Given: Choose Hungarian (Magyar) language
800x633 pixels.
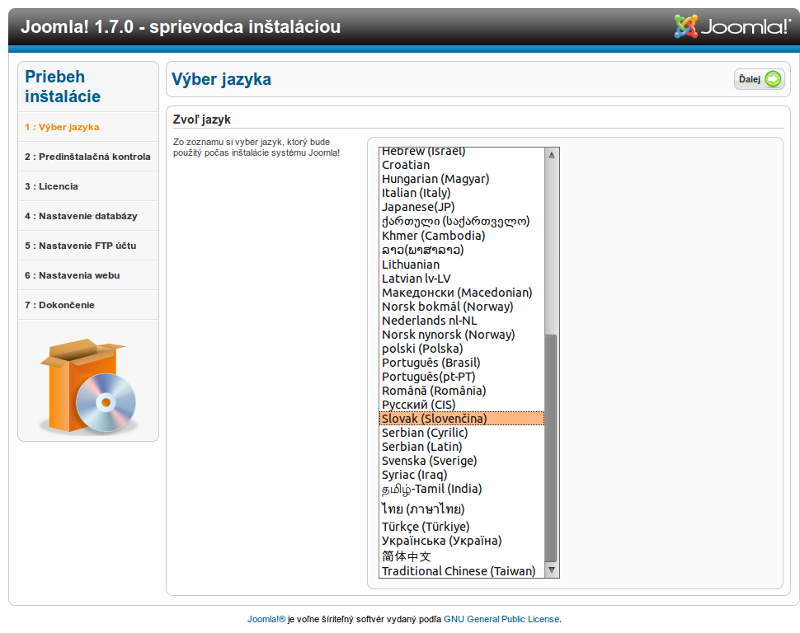Looking at the screenshot, I should click(x=462, y=179).
